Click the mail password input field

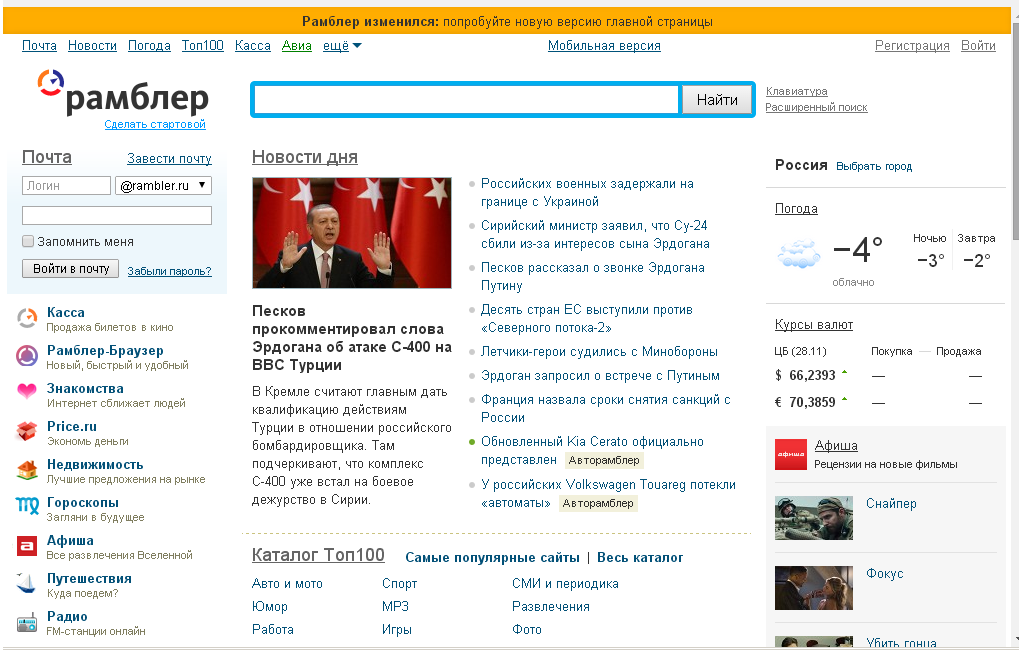coord(117,215)
